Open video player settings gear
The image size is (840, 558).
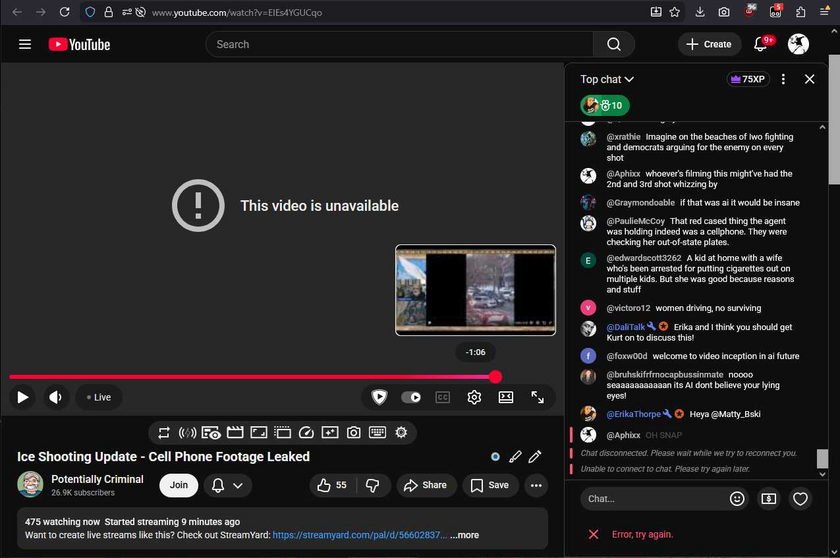474,397
